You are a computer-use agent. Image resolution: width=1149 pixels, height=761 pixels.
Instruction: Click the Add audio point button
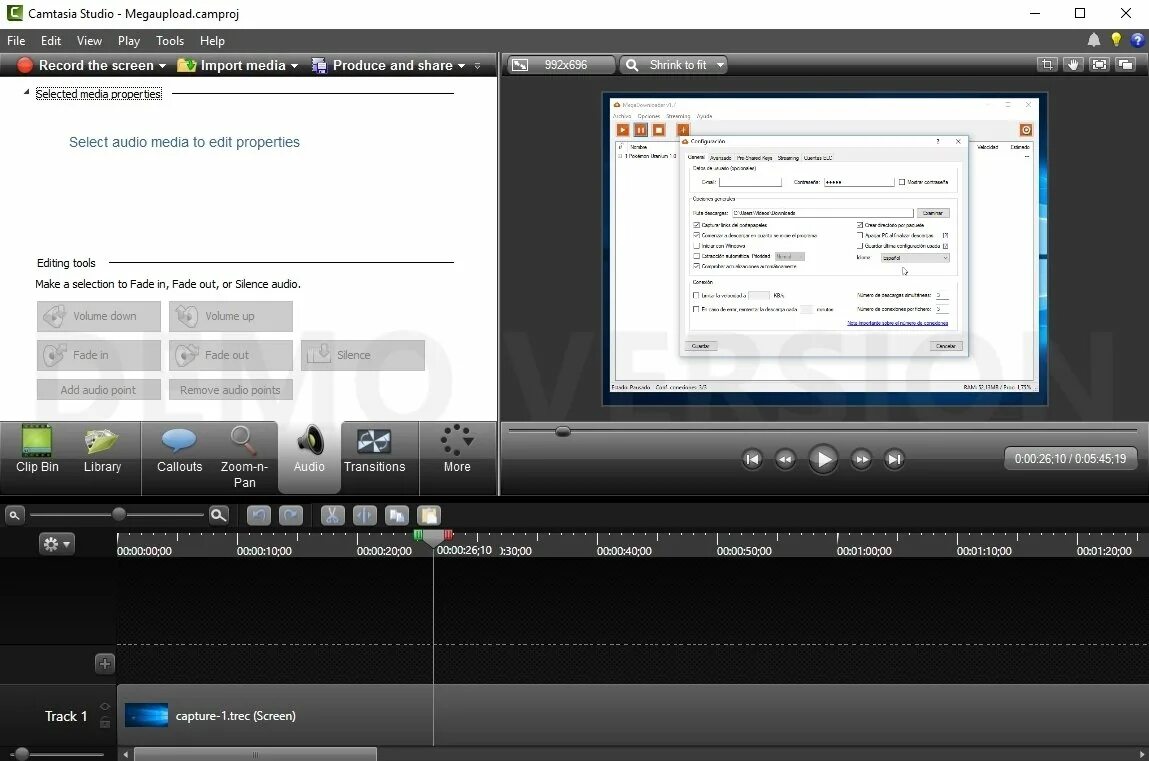[98, 389]
